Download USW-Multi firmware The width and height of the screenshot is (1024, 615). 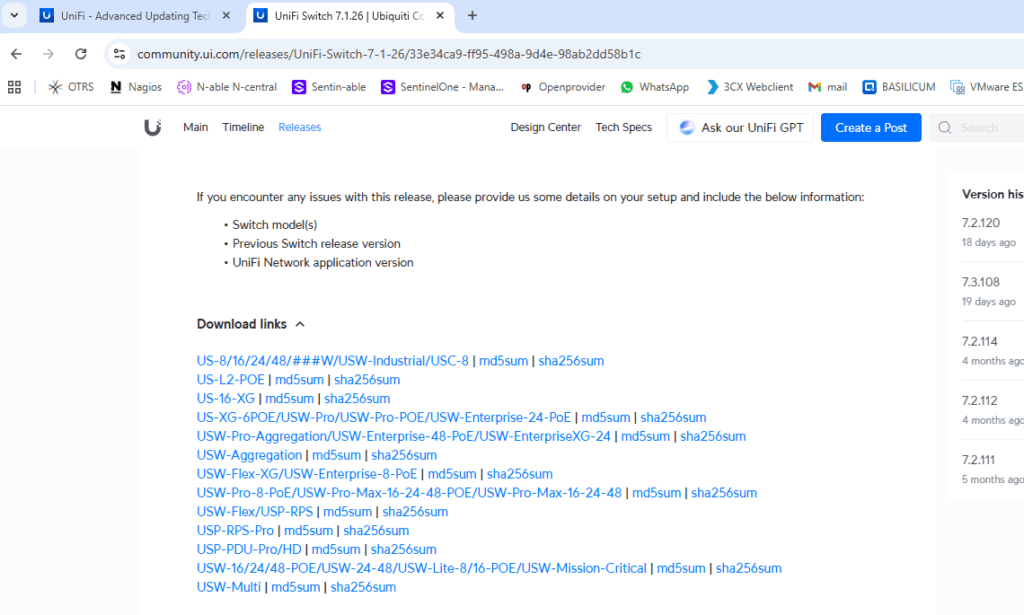pos(229,588)
